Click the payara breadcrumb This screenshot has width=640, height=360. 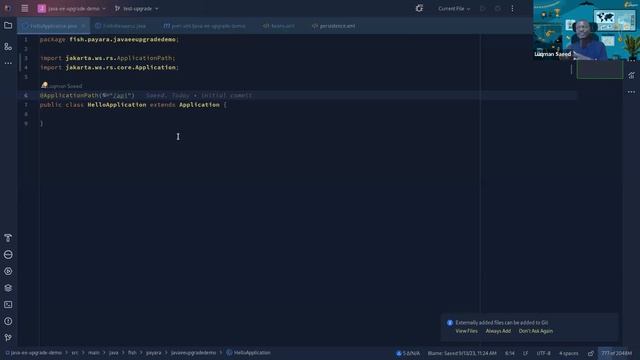click(153, 353)
